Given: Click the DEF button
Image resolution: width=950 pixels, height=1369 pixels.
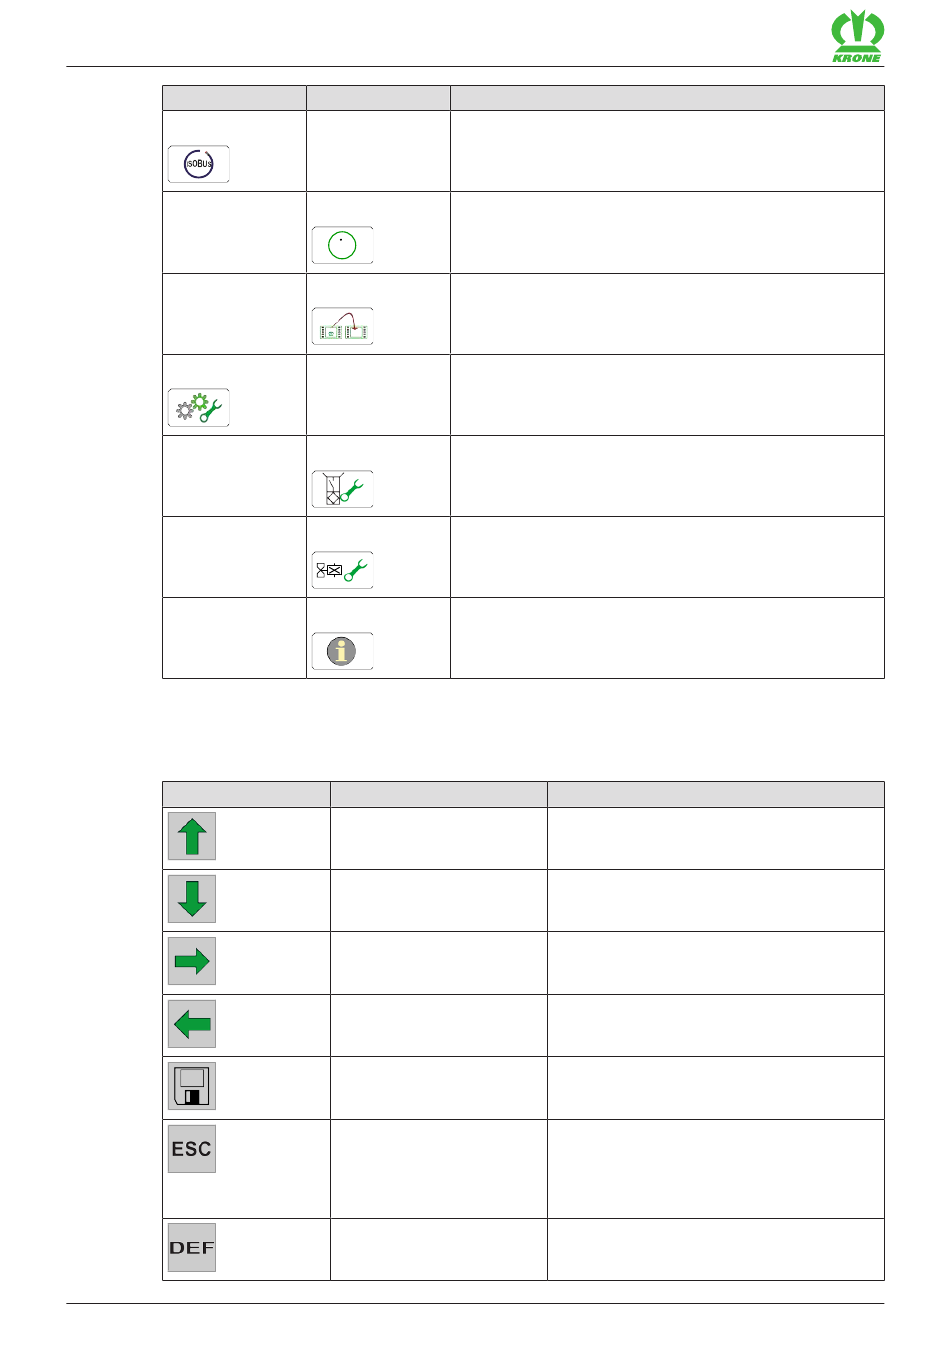Looking at the screenshot, I should [x=192, y=1247].
